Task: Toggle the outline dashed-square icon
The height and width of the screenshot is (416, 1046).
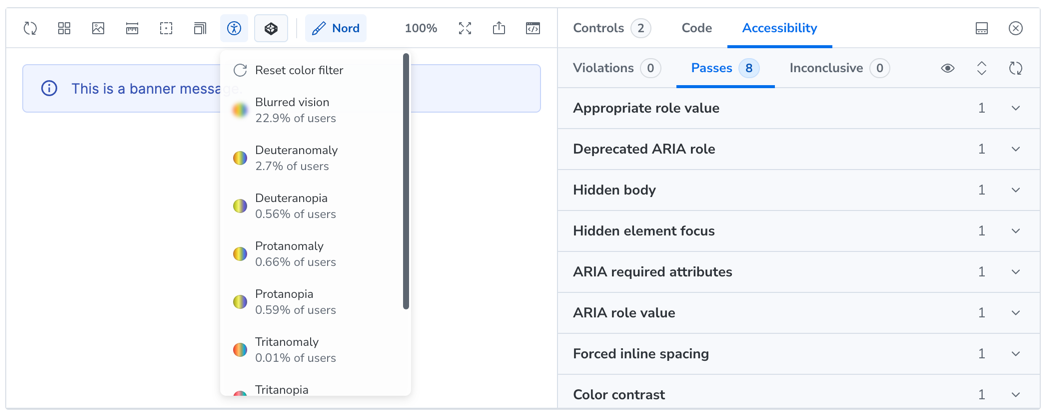Action: 166,28
